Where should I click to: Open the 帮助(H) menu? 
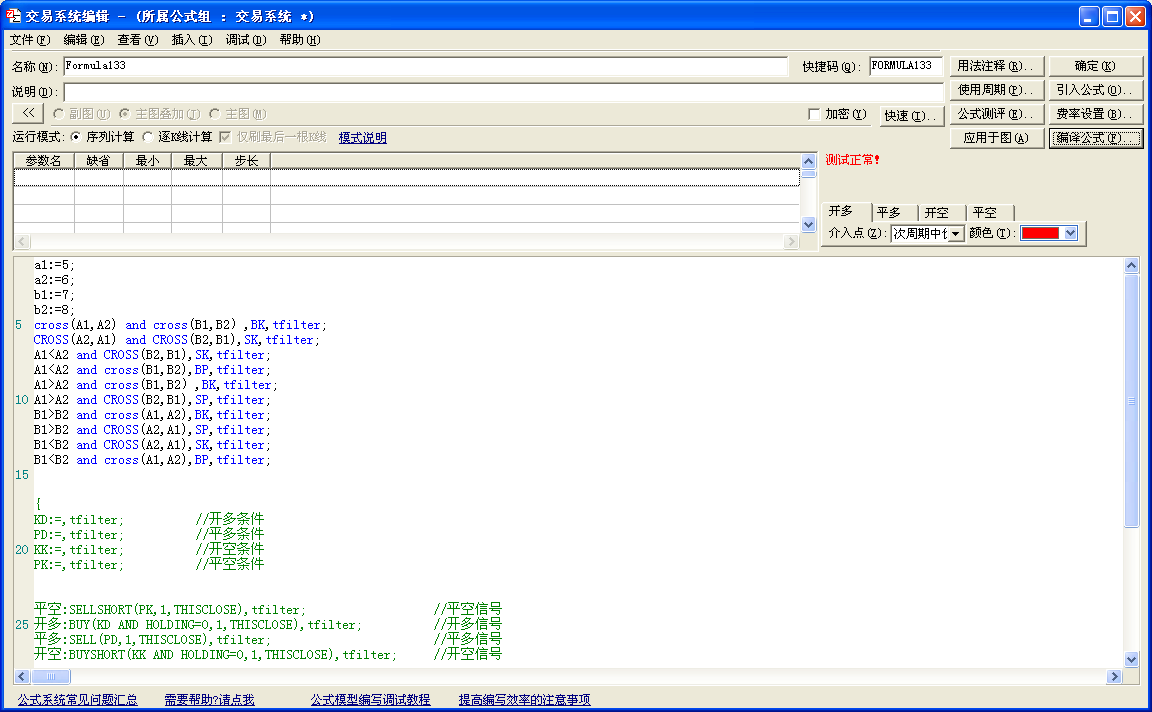coord(300,40)
